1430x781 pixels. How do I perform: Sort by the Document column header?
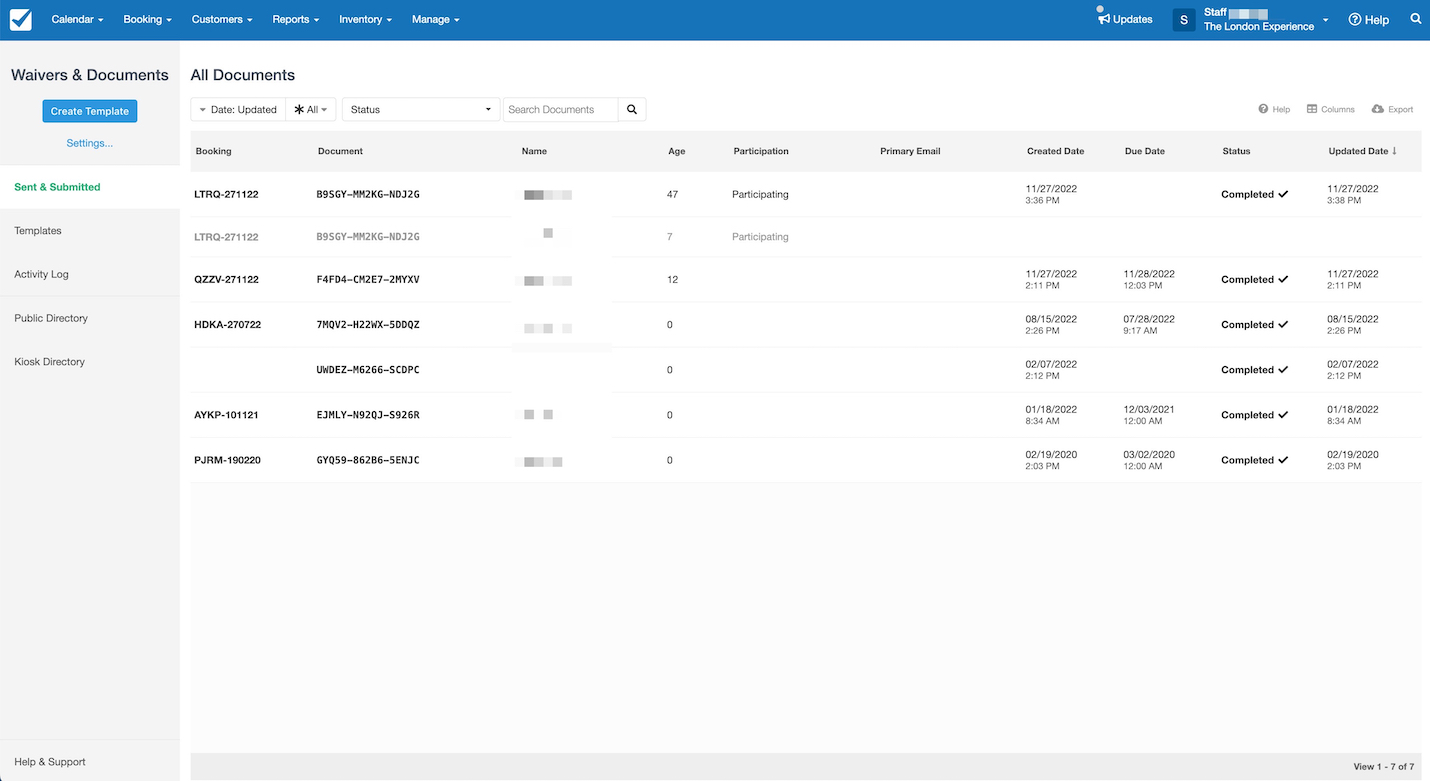click(x=340, y=151)
